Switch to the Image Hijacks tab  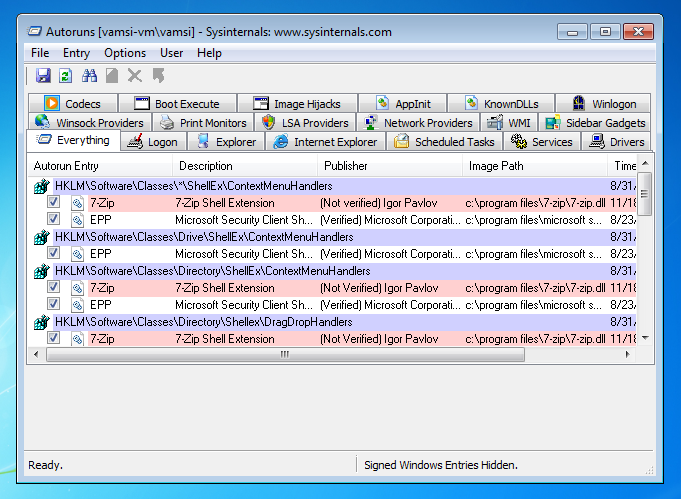click(298, 103)
